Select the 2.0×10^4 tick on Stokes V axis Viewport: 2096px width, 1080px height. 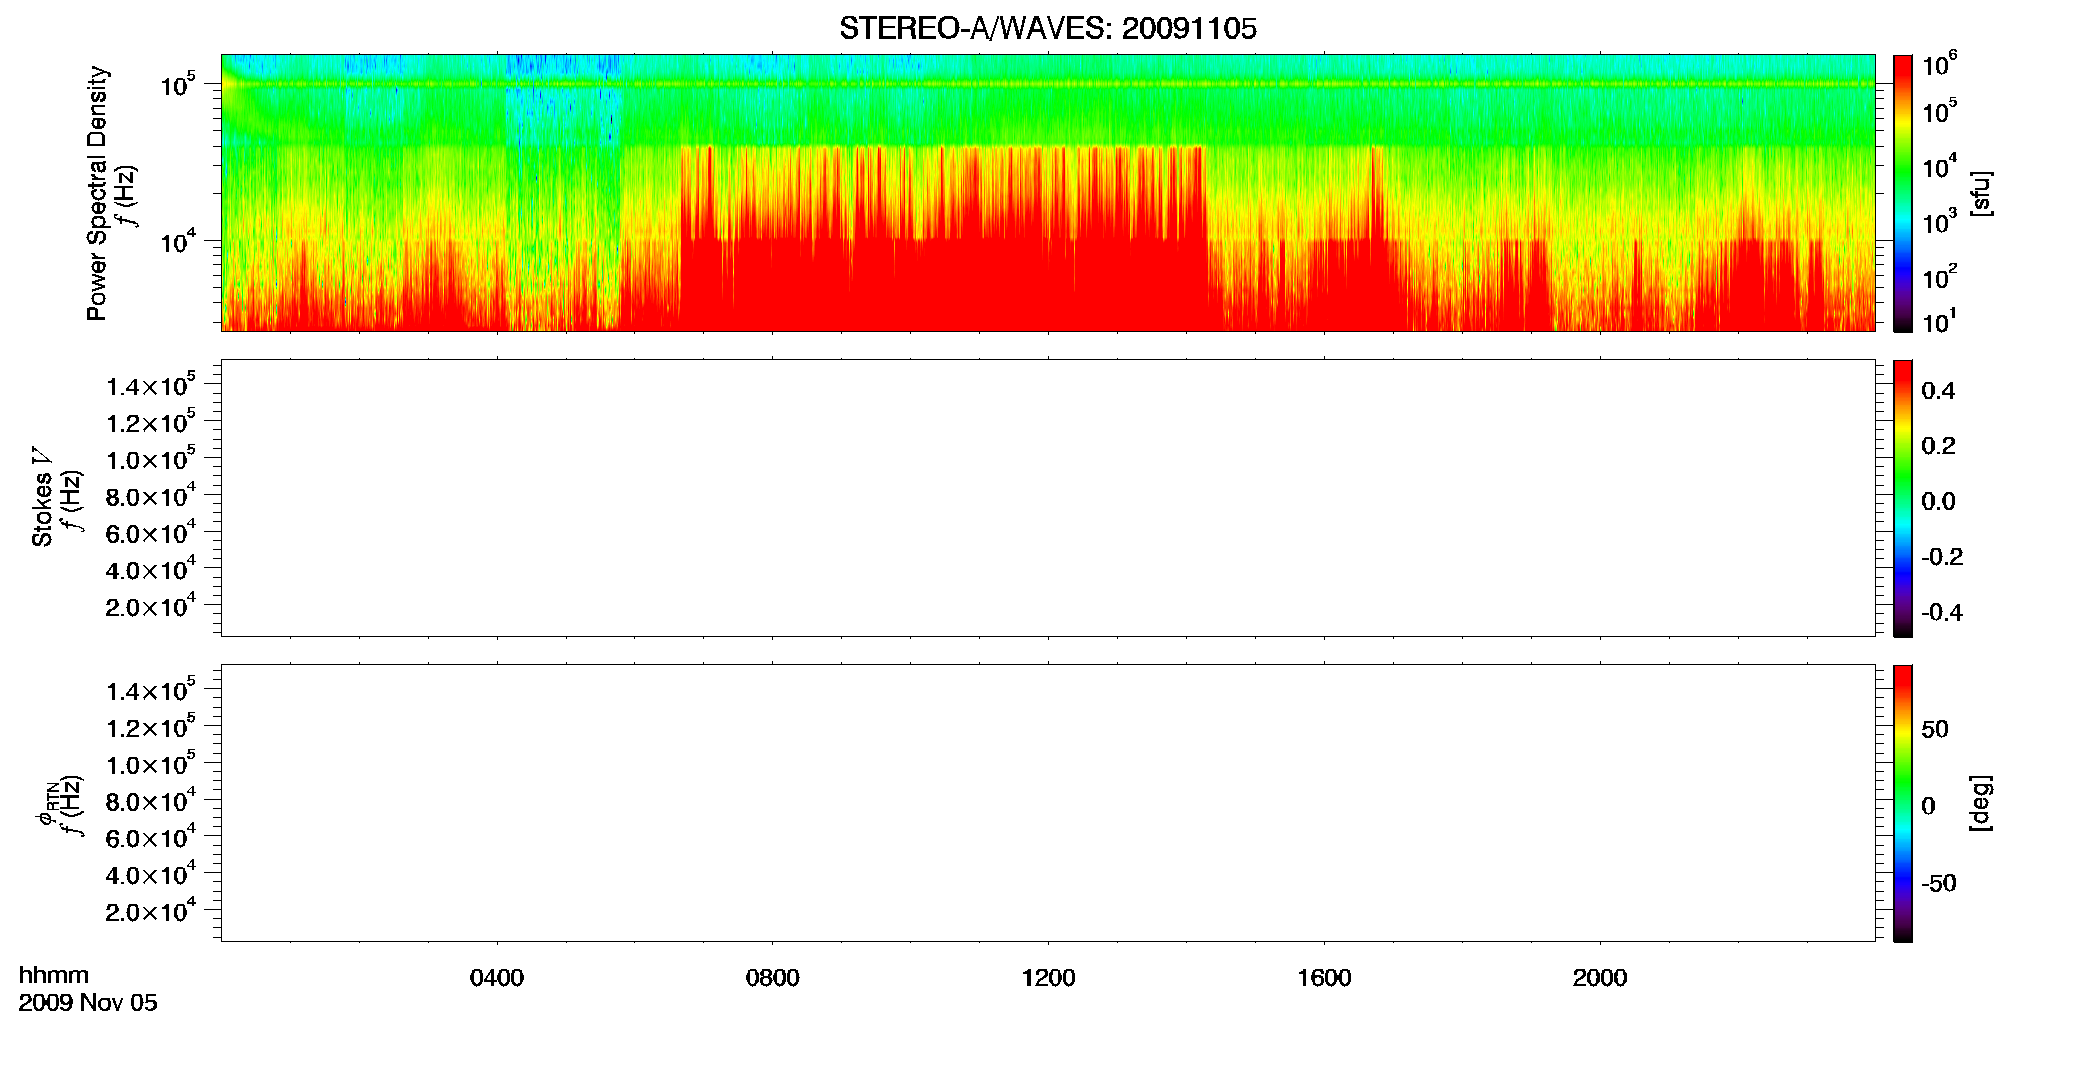151,605
